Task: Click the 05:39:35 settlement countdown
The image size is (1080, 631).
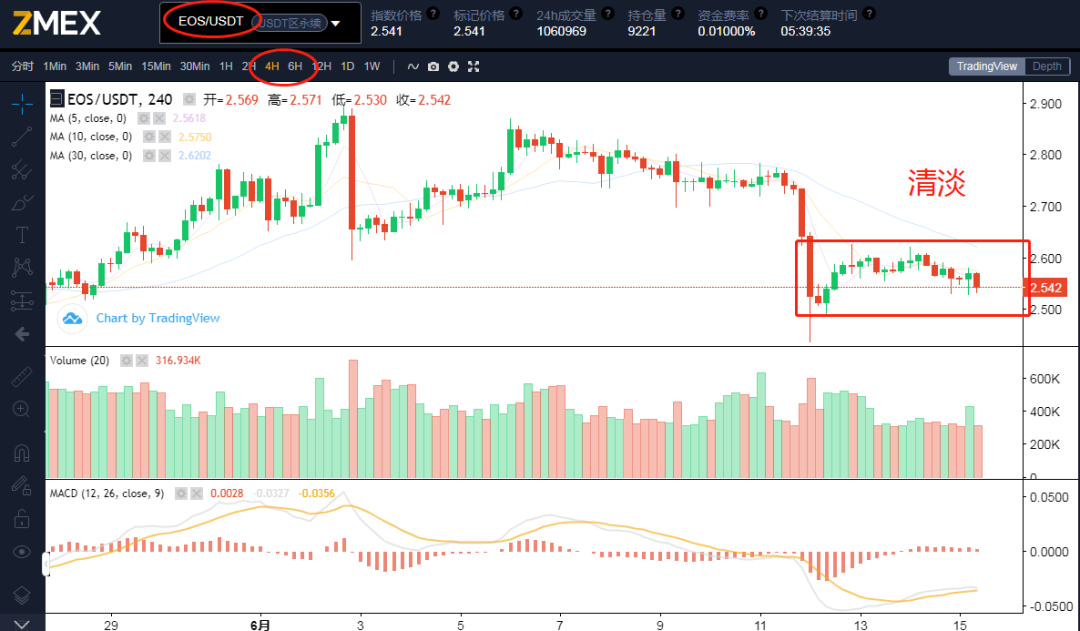Action: [x=805, y=31]
